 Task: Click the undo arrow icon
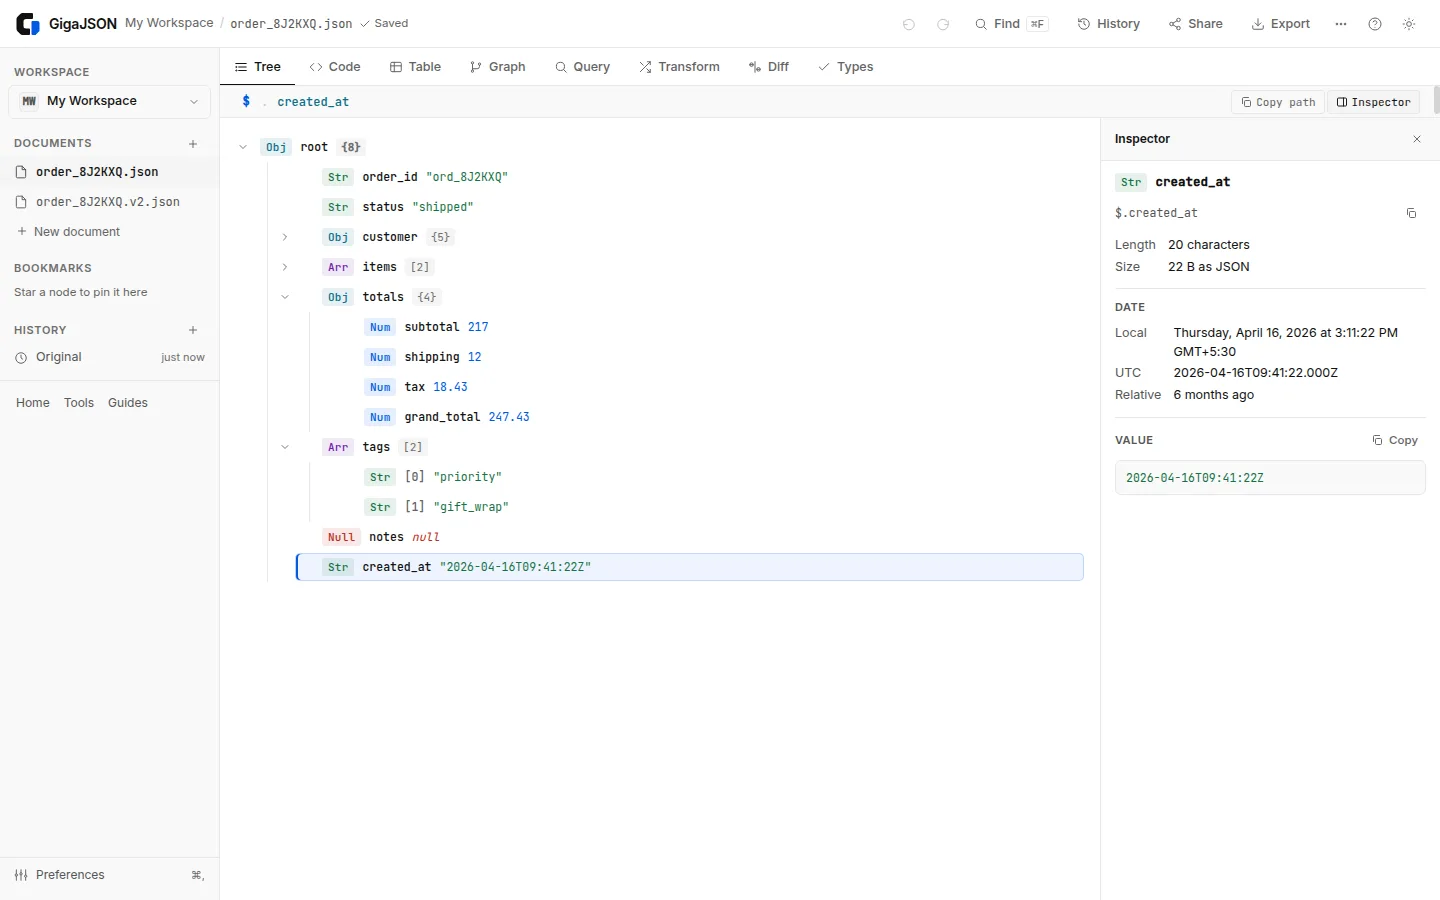(909, 24)
